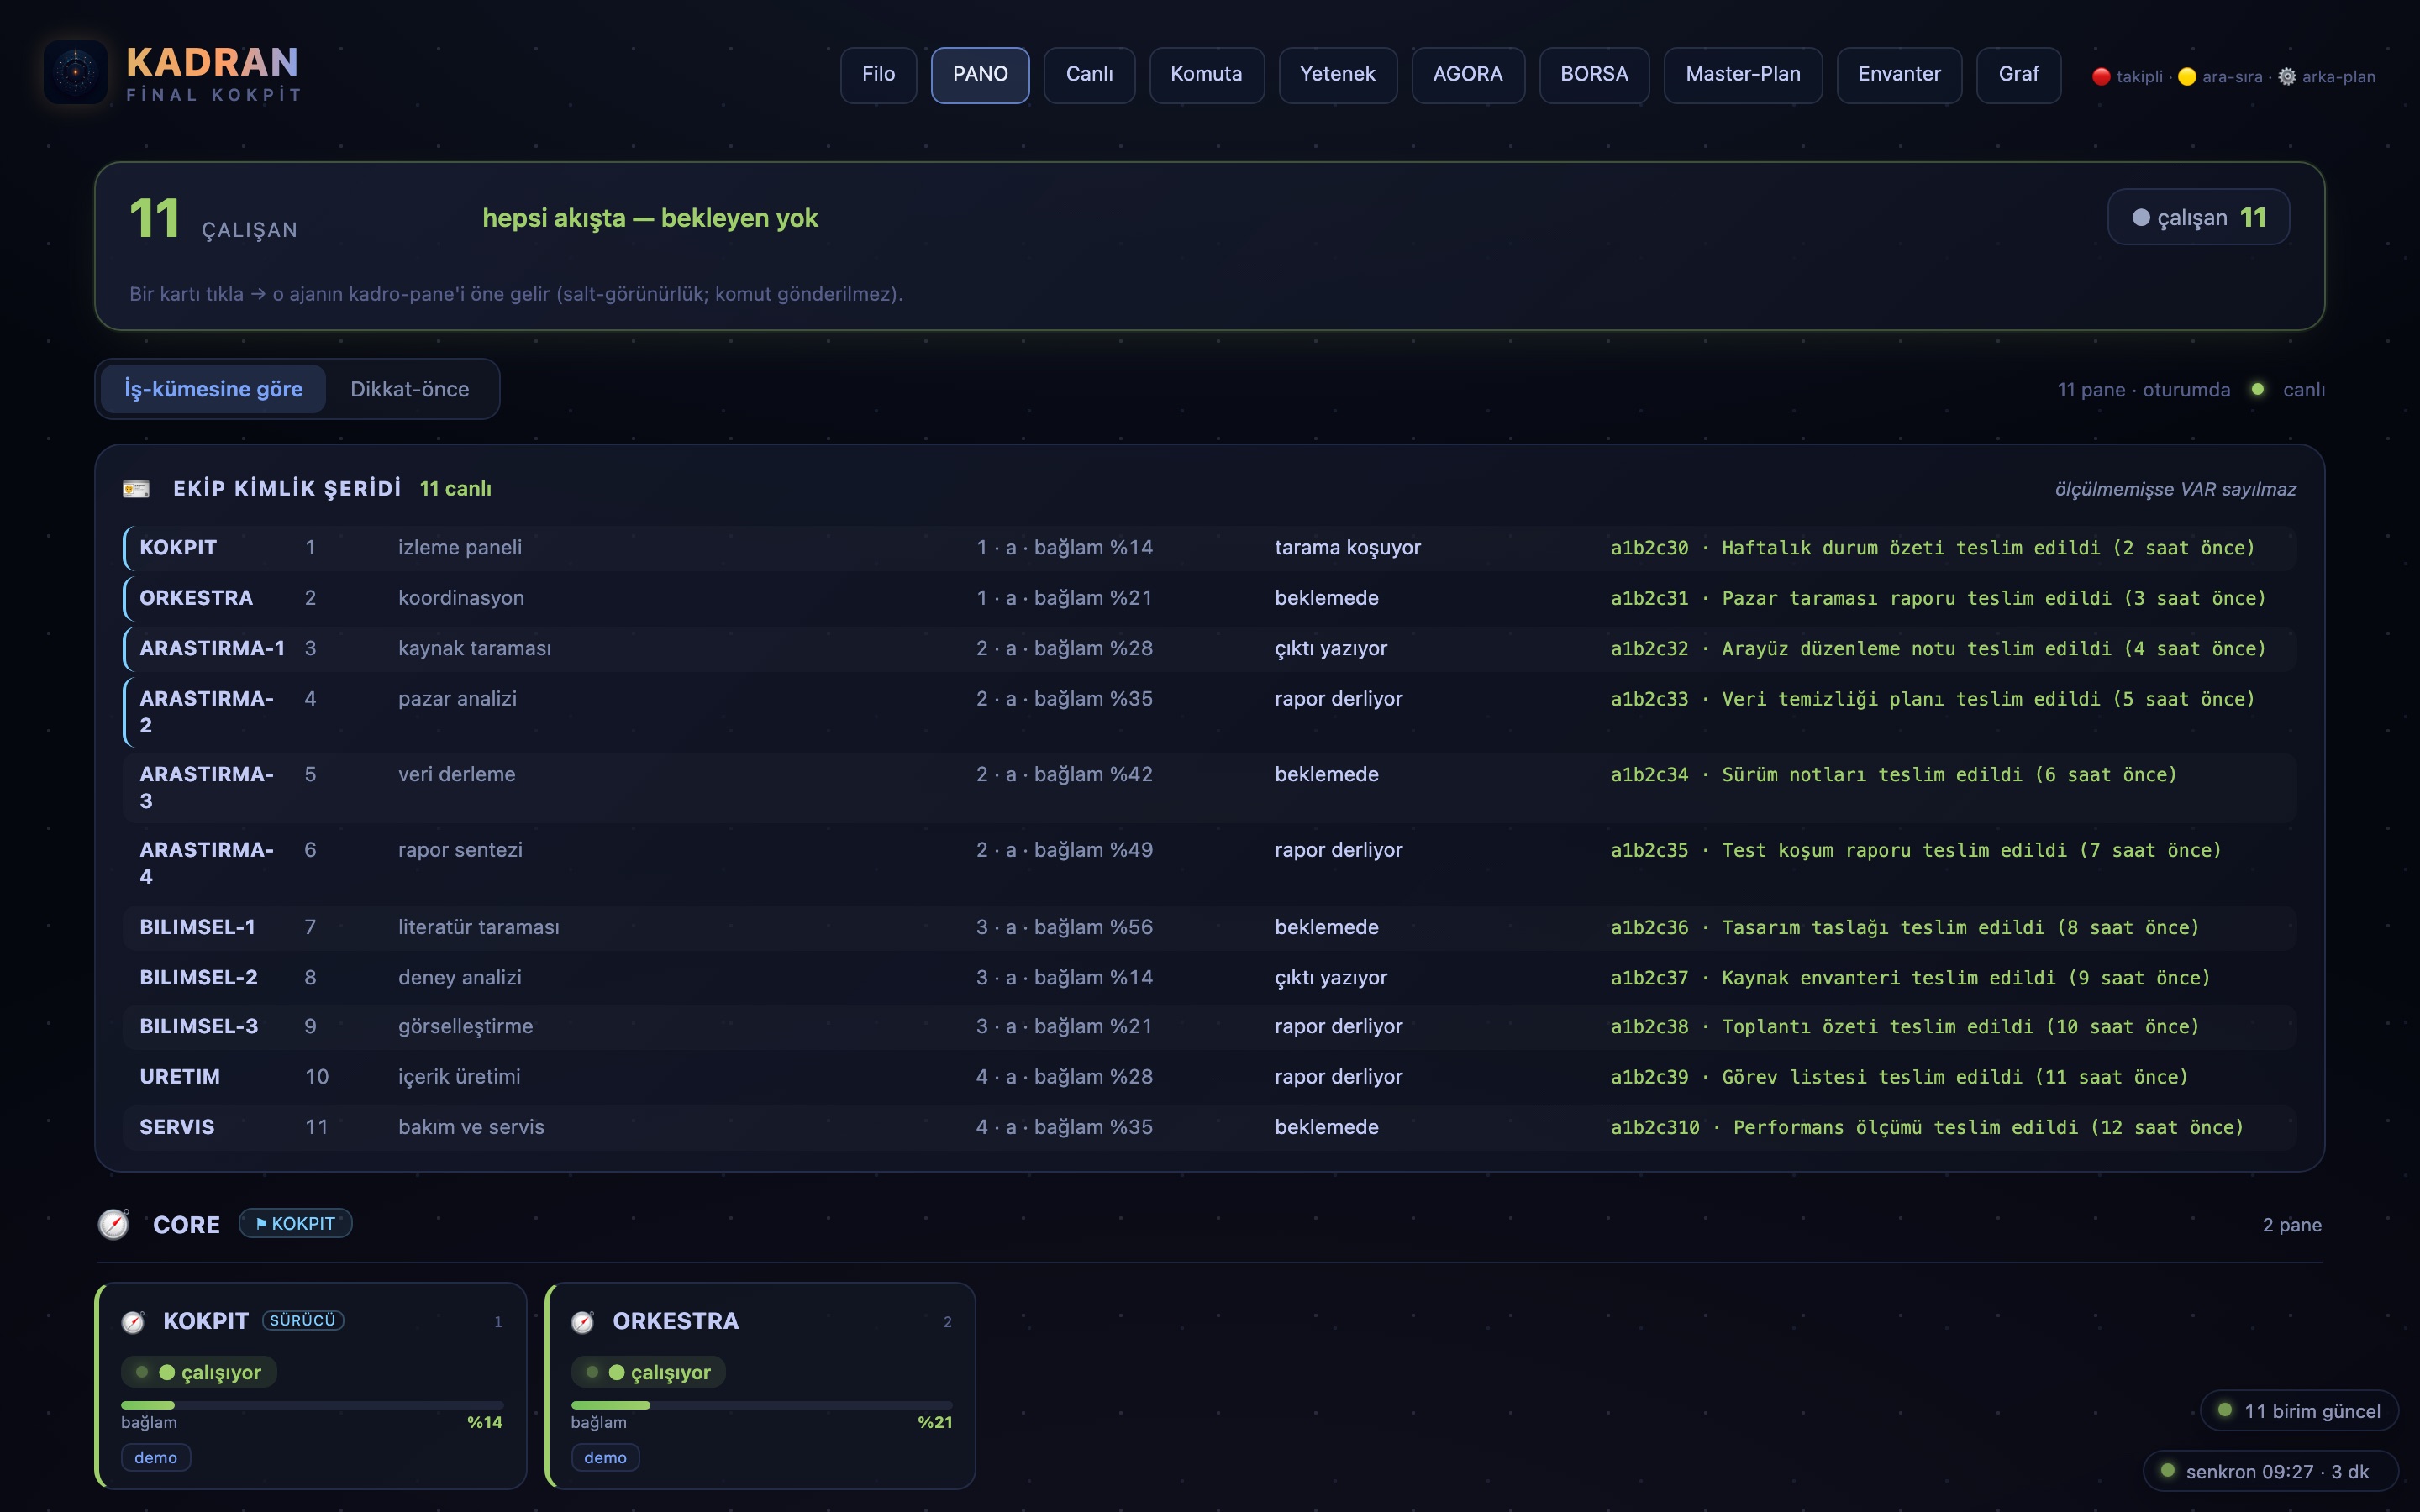
Task: Switch to Dikkat-önce view
Action: click(x=410, y=389)
